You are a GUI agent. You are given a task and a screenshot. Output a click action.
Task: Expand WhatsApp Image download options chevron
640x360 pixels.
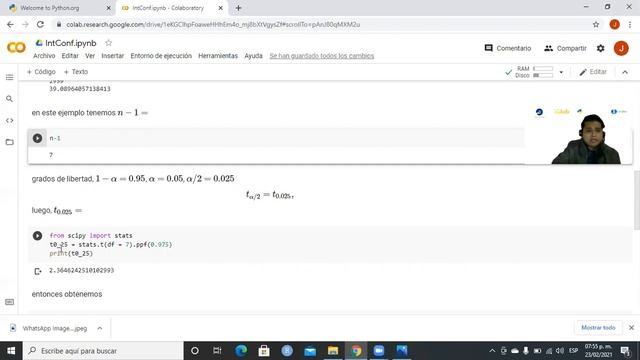[x=100, y=328]
